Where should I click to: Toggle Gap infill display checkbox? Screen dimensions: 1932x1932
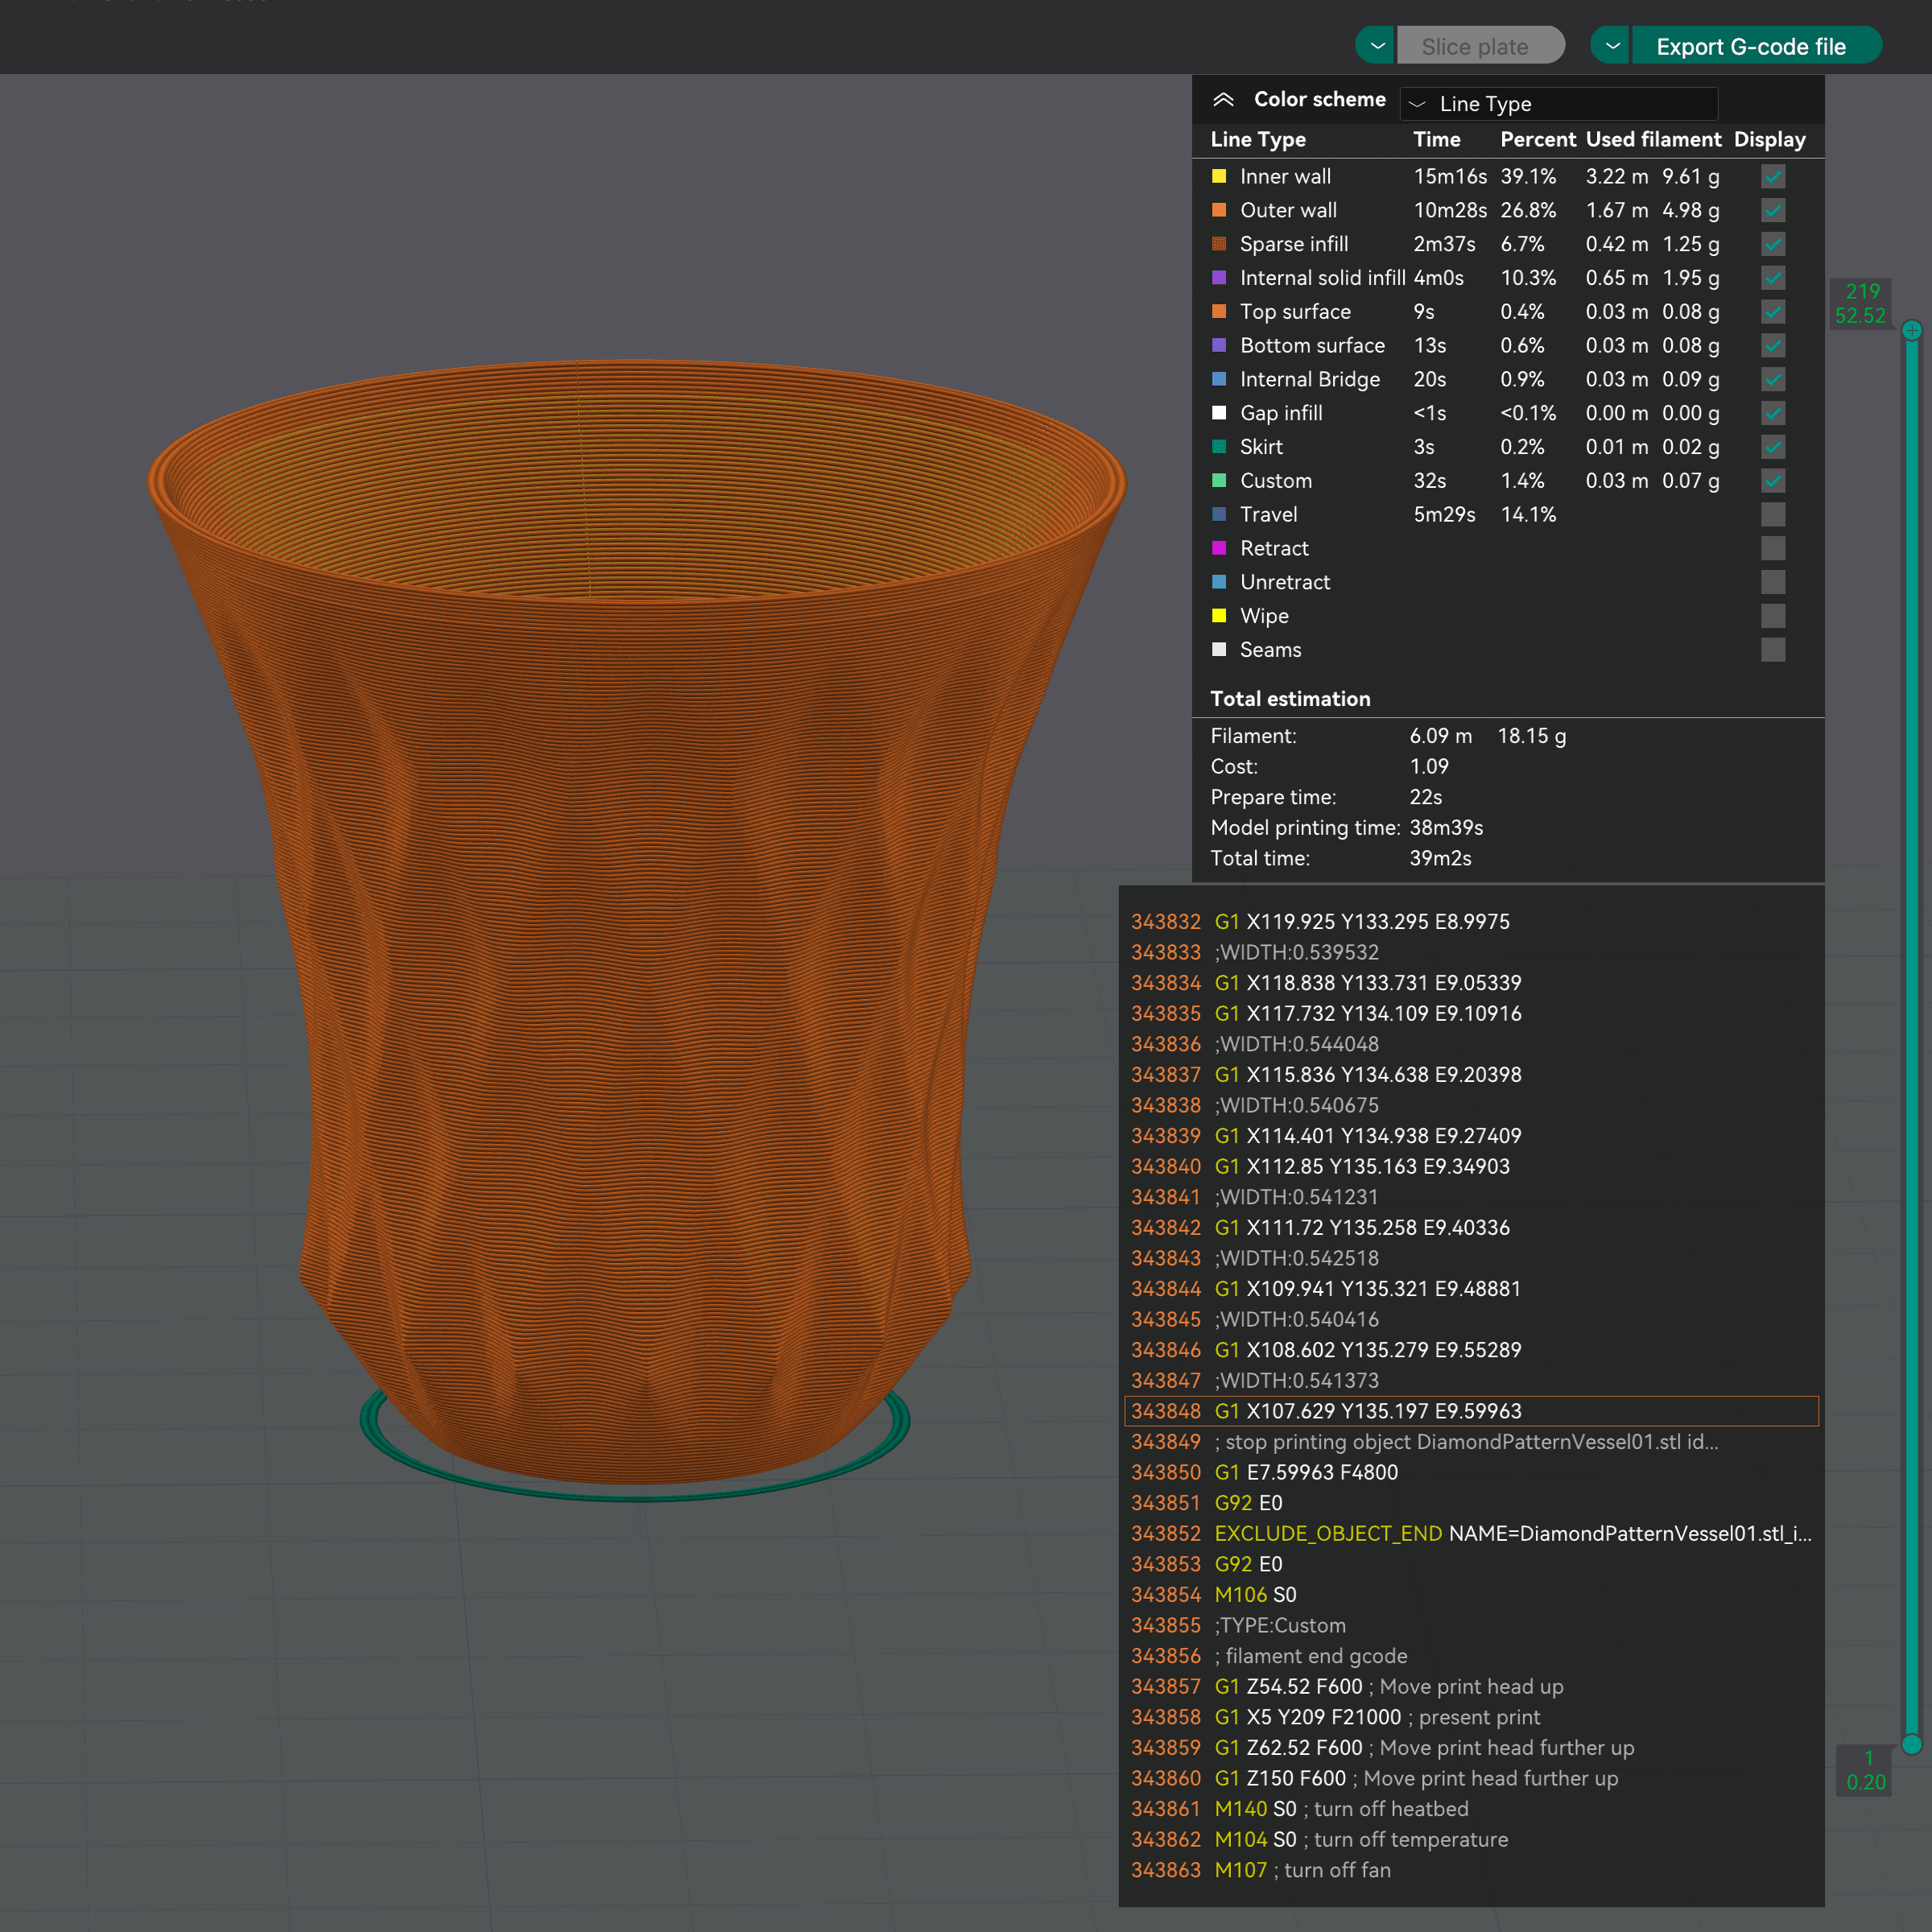click(1772, 413)
